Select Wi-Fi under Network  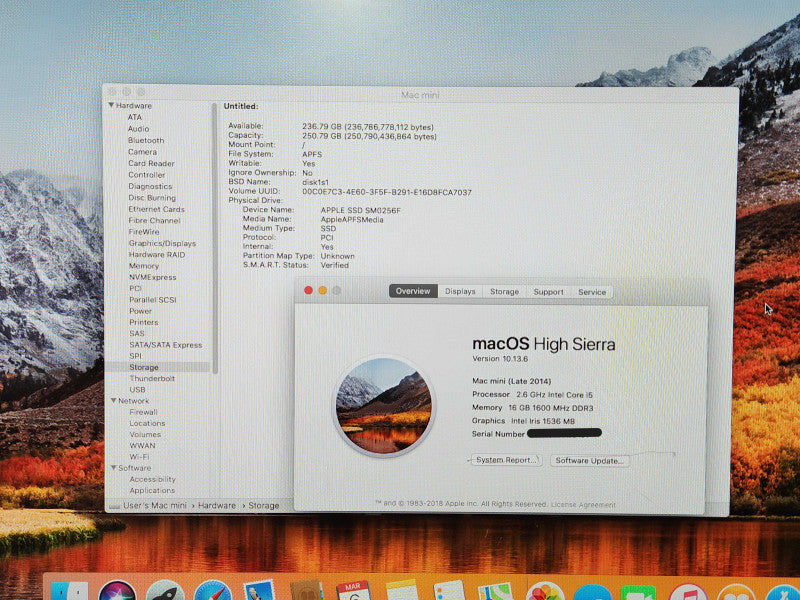tap(139, 457)
